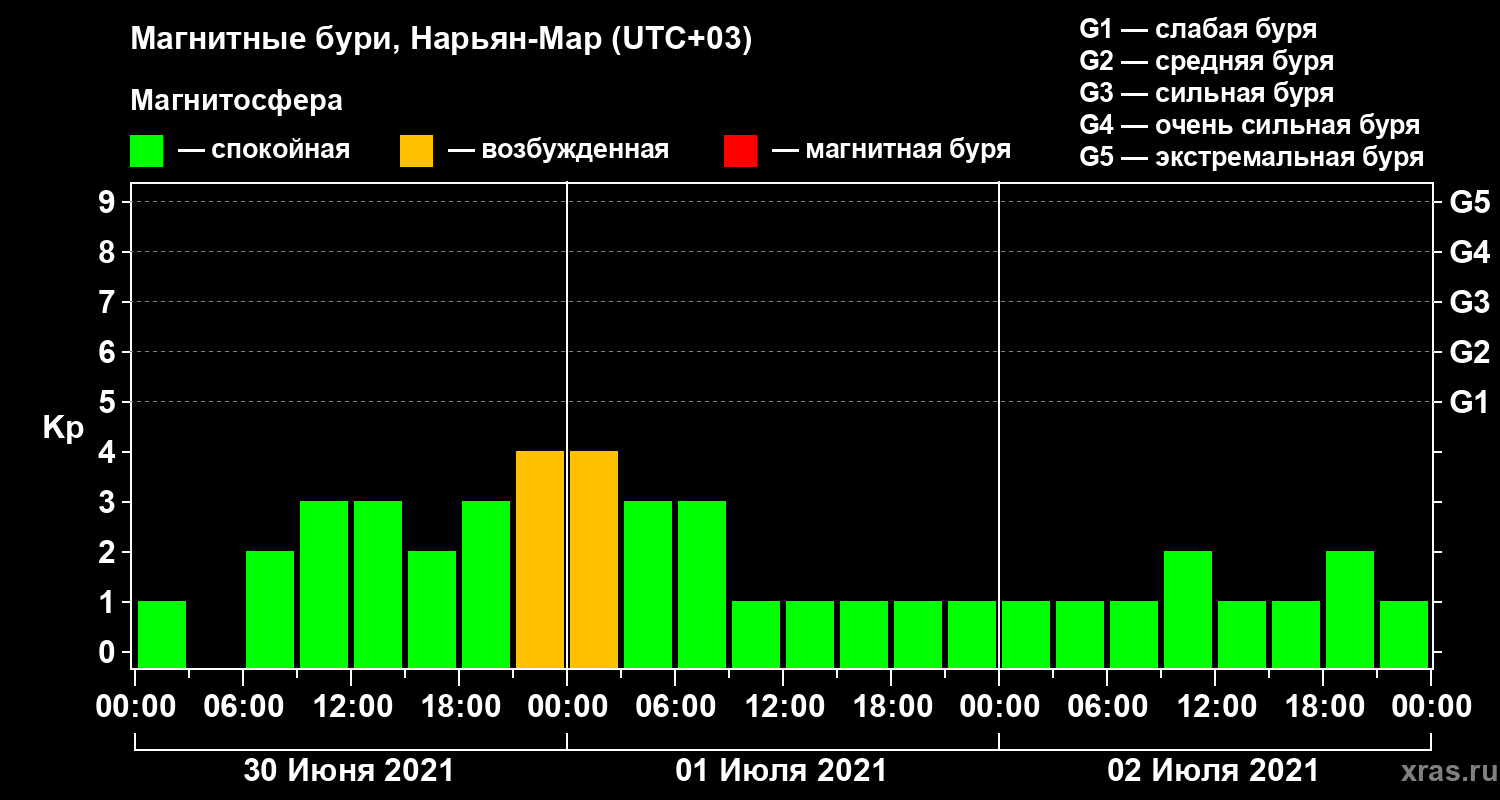Click the "G5 — экстремальная буря" legend line

point(1252,157)
